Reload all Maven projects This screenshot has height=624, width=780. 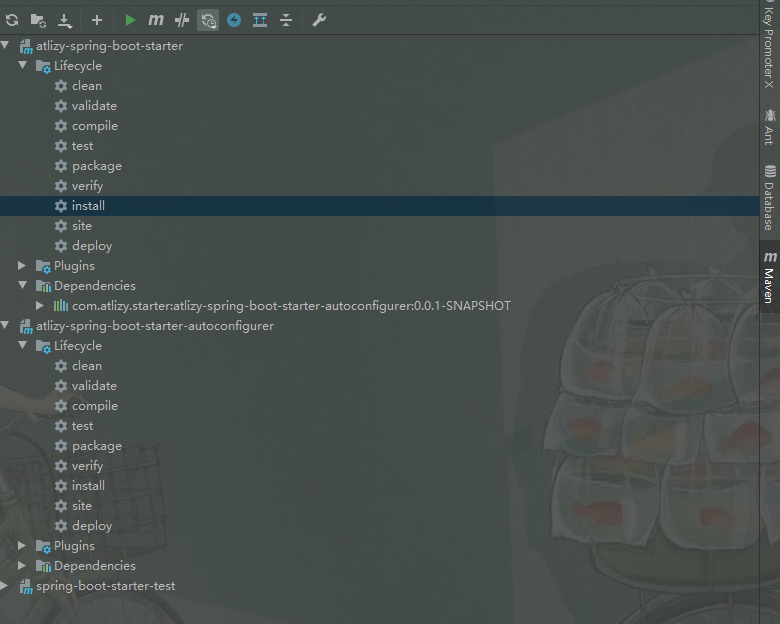(12, 20)
